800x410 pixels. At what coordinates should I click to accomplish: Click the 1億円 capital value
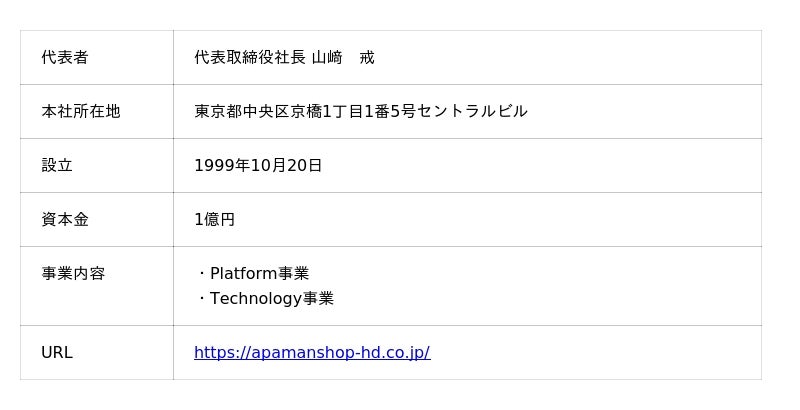(x=214, y=219)
